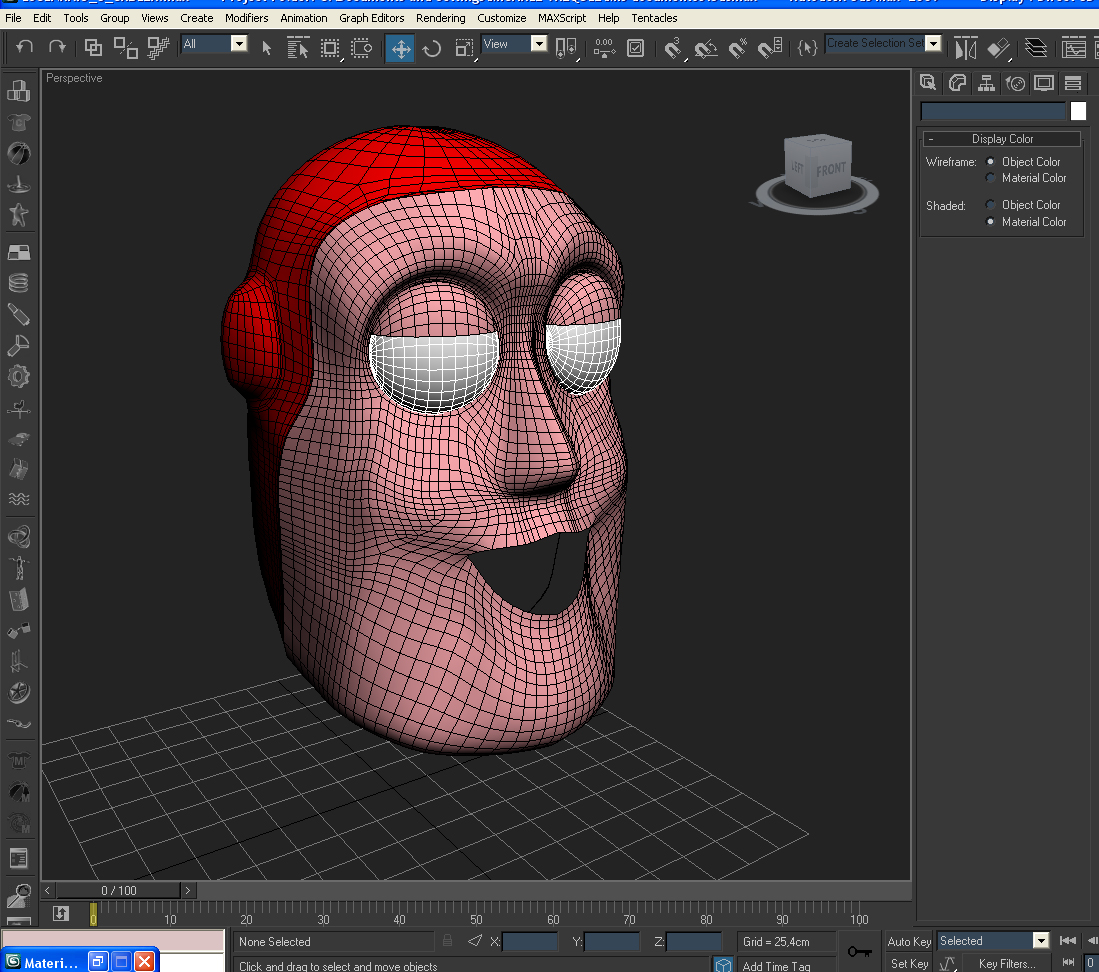Click the Key Filters button
This screenshot has width=1099, height=972.
click(x=1006, y=964)
